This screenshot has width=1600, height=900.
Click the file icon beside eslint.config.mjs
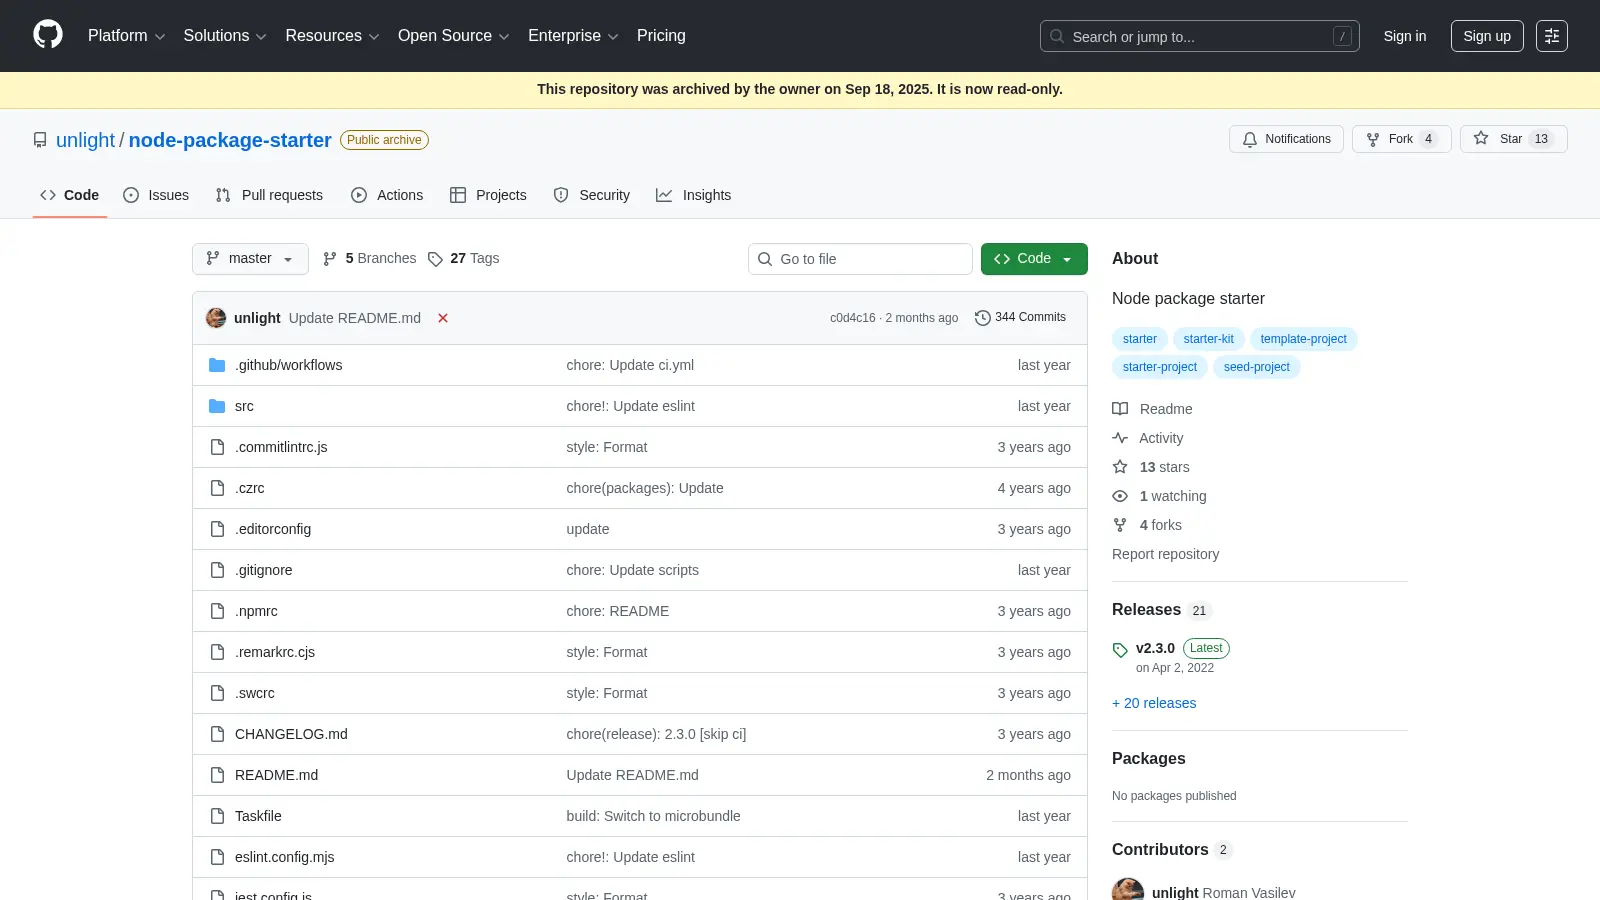click(217, 857)
